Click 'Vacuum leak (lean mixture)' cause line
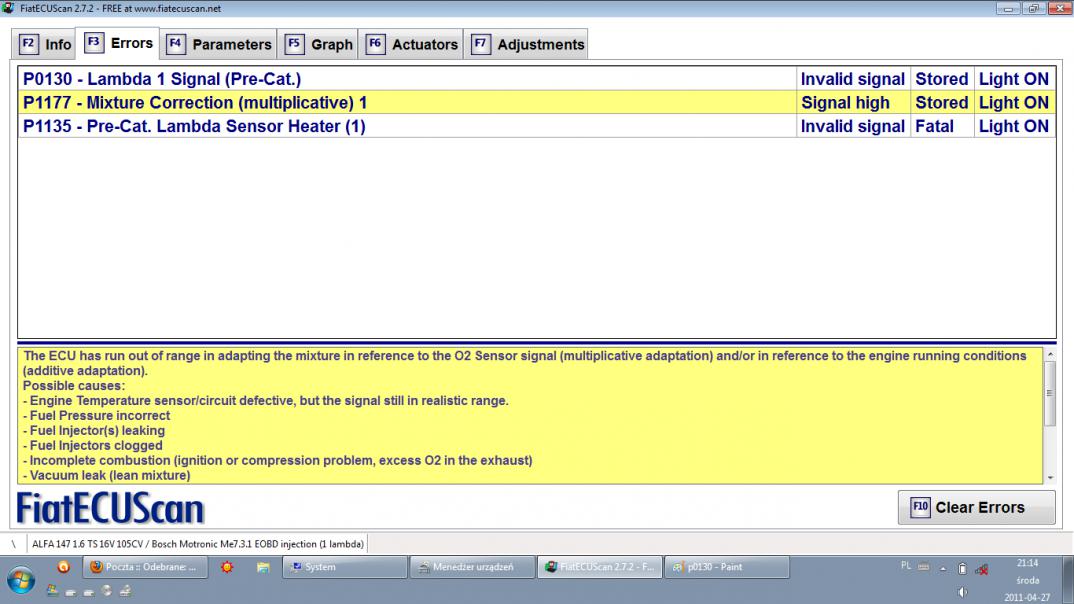 point(107,475)
